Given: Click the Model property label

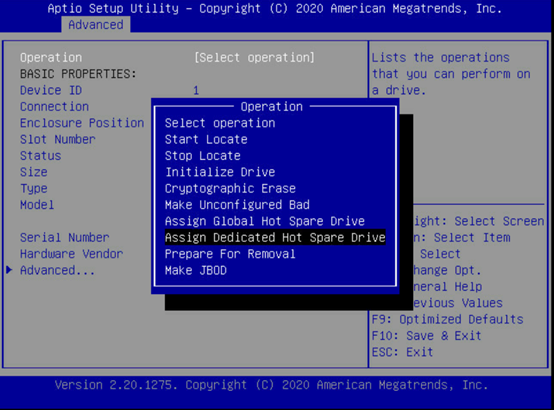Looking at the screenshot, I should [37, 205].
